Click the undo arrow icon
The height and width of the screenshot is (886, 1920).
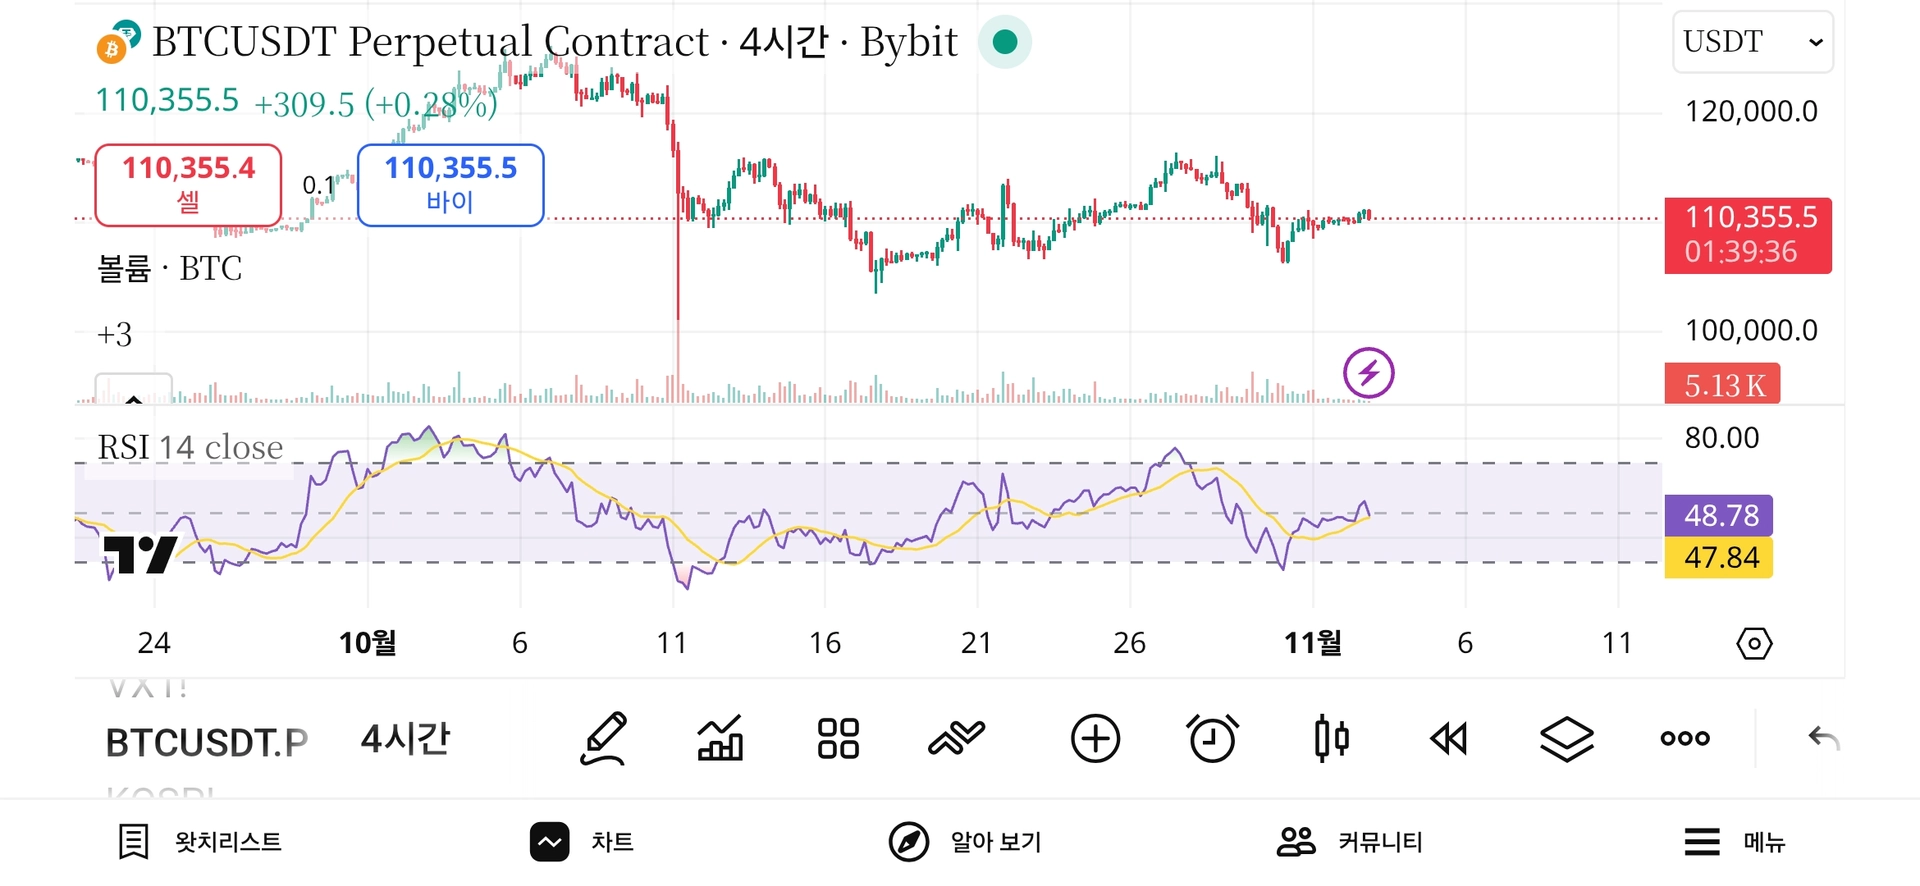pos(1823,739)
